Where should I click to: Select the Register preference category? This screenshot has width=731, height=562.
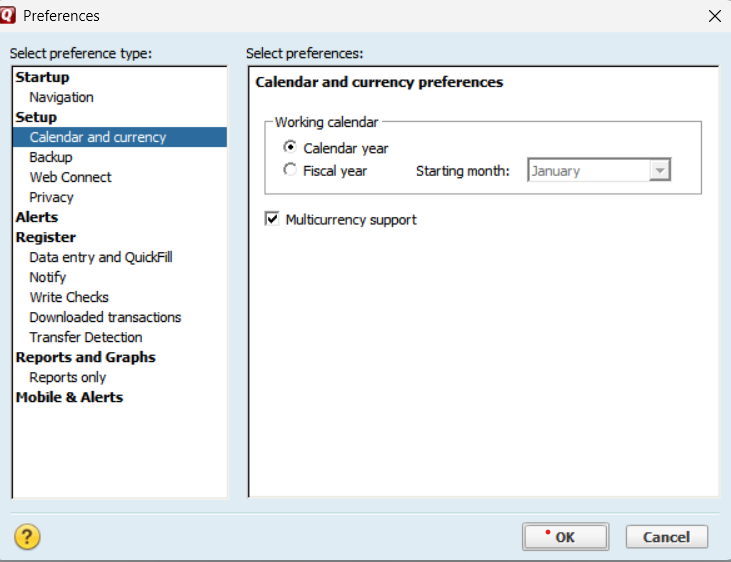coord(45,237)
